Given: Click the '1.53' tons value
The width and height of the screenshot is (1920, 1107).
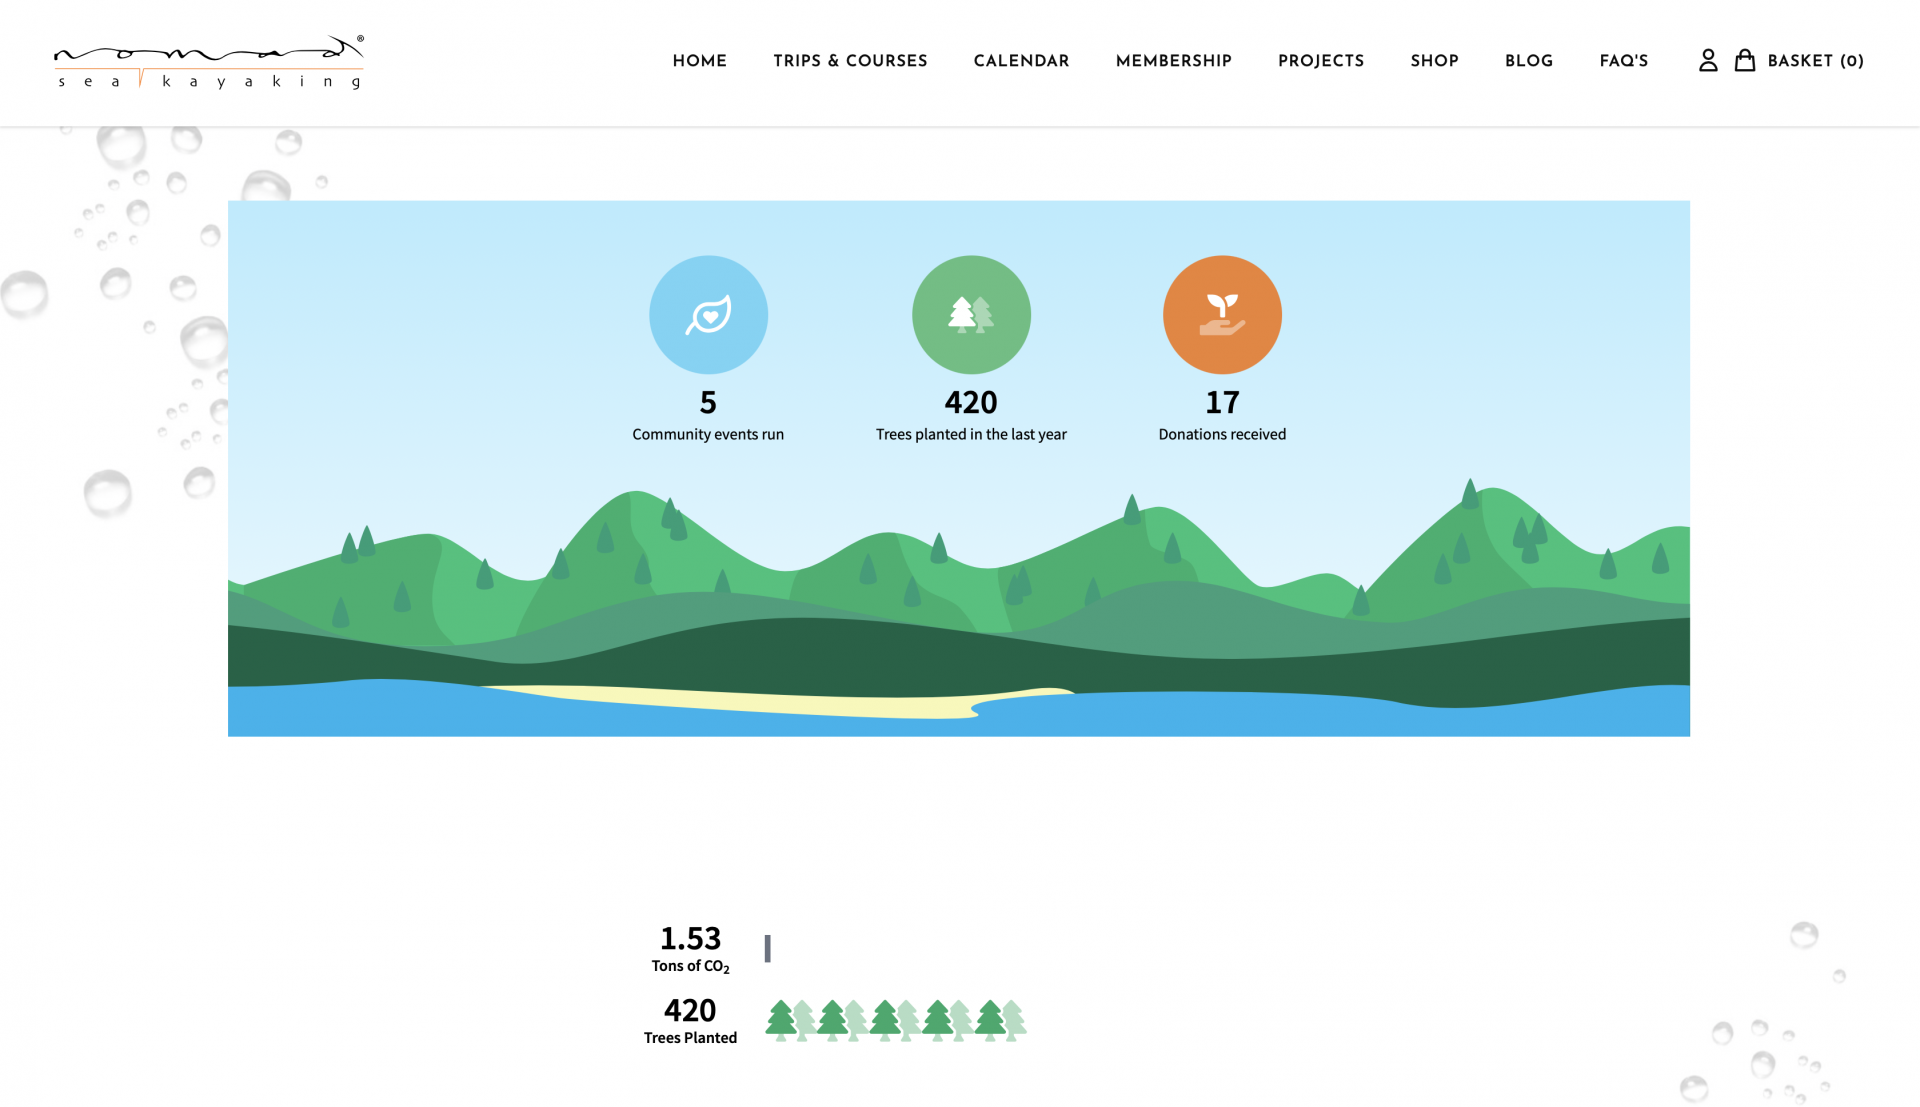Looking at the screenshot, I should (x=690, y=939).
